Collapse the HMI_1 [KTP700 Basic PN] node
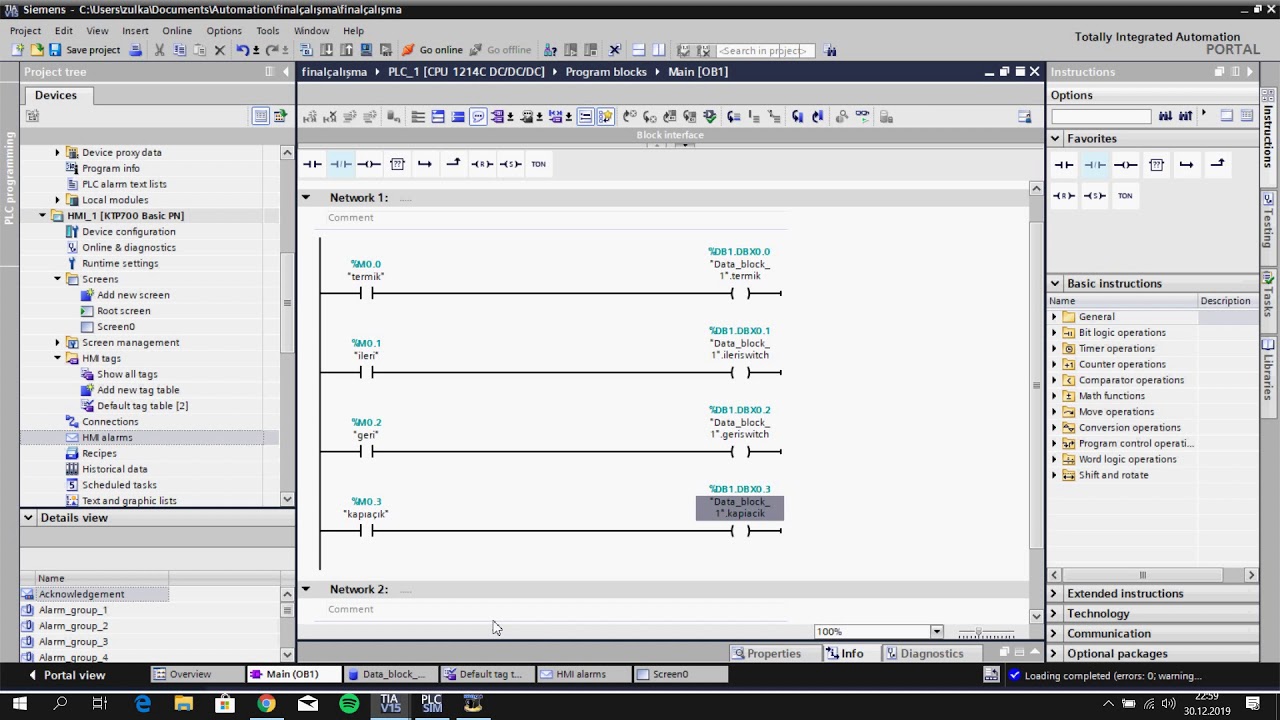Screen dimensions: 1280x720 43,216
